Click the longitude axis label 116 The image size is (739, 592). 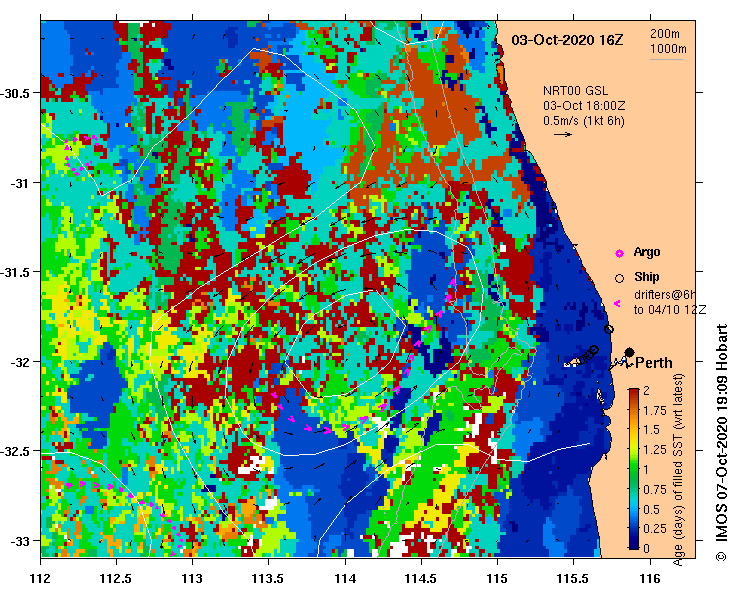click(x=650, y=578)
